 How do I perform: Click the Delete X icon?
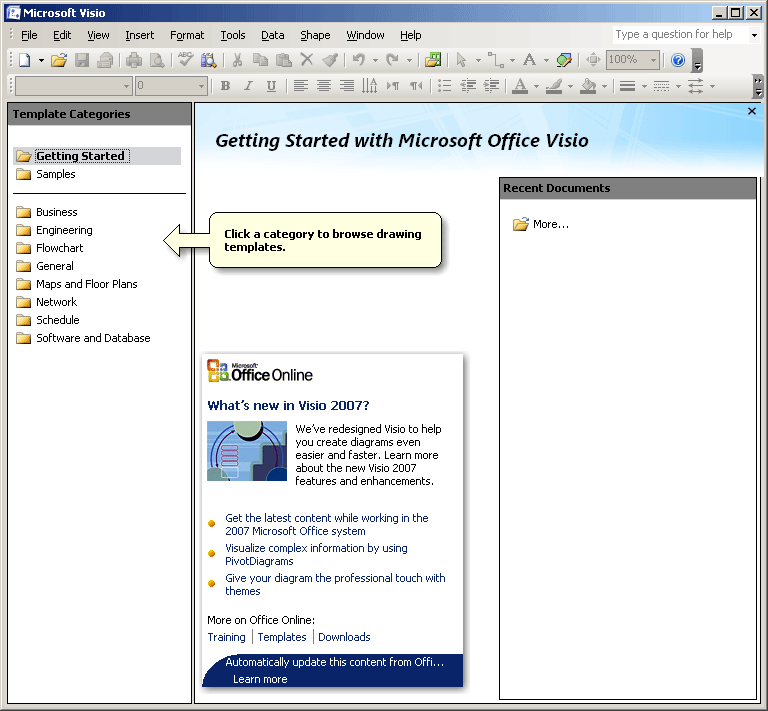point(307,60)
